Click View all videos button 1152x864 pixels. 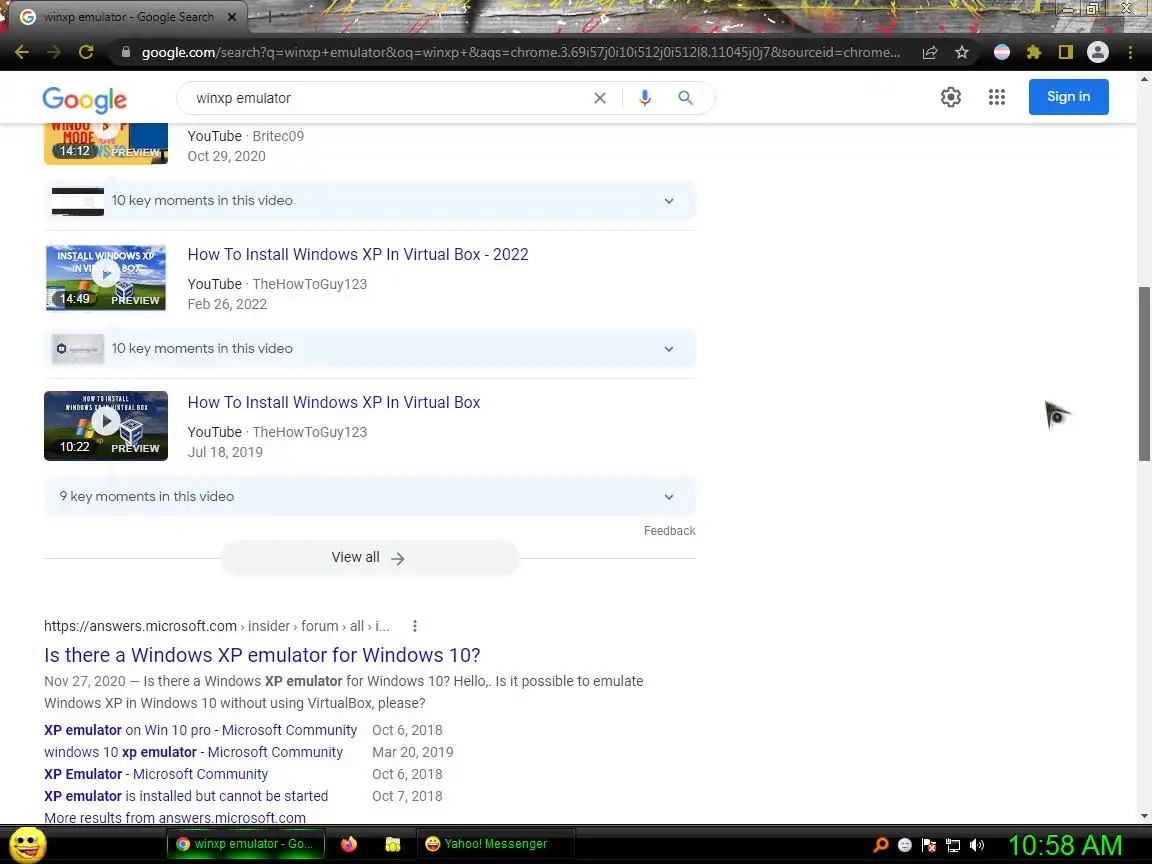[370, 558]
